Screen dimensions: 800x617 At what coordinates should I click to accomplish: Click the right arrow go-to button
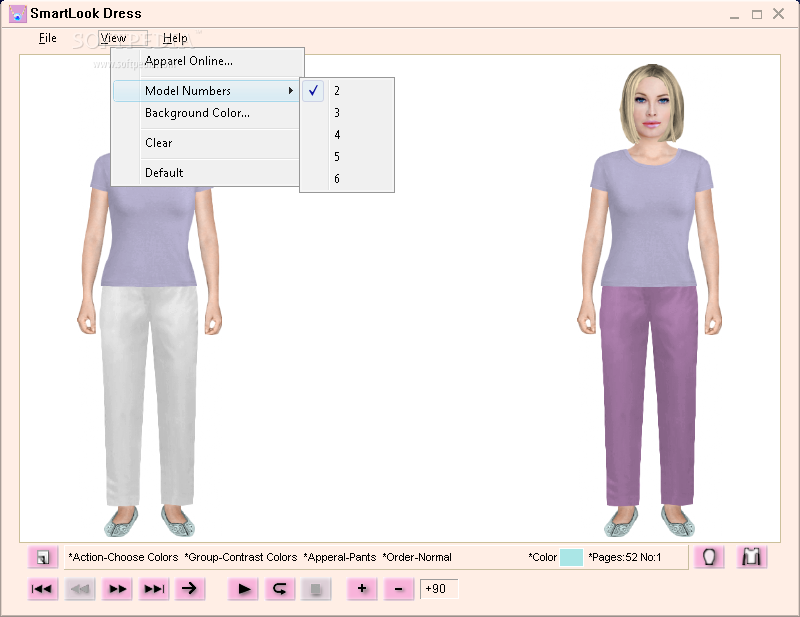[190, 589]
